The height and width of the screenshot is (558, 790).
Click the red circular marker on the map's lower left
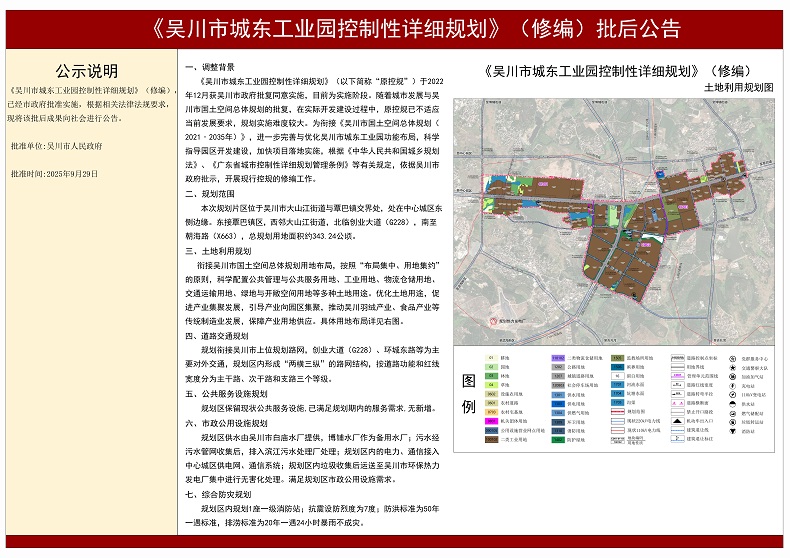click(x=494, y=320)
